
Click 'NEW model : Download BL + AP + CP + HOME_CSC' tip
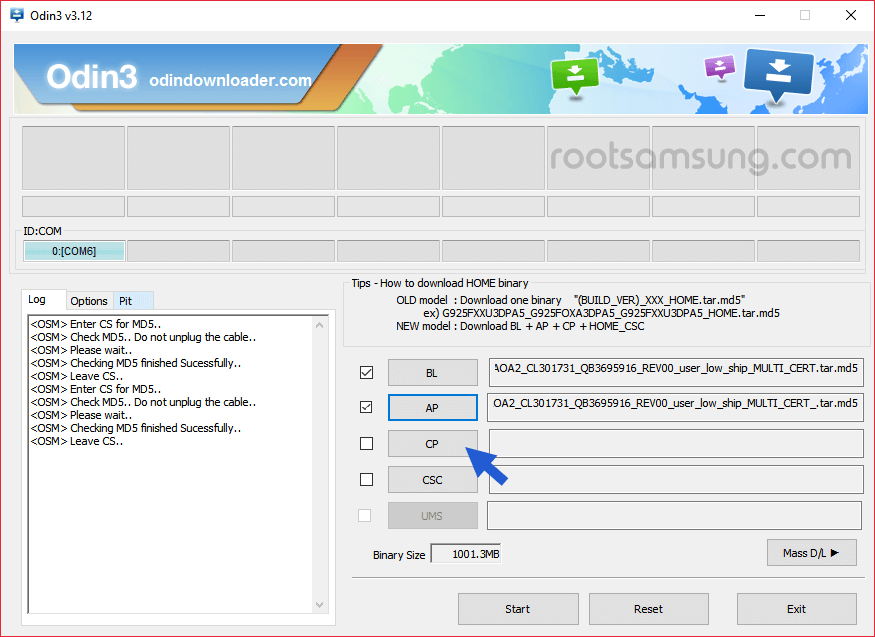click(520, 326)
